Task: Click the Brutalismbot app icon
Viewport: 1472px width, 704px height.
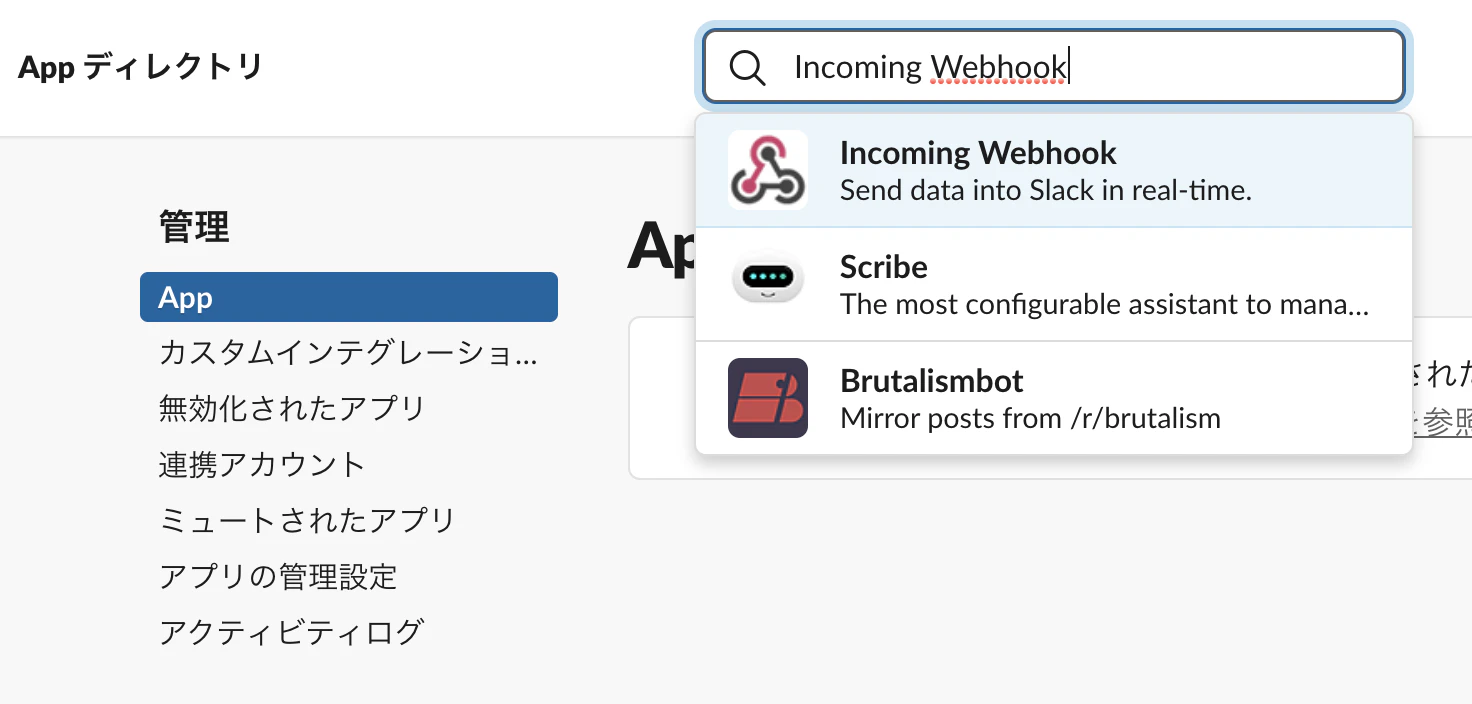Action: click(767, 398)
